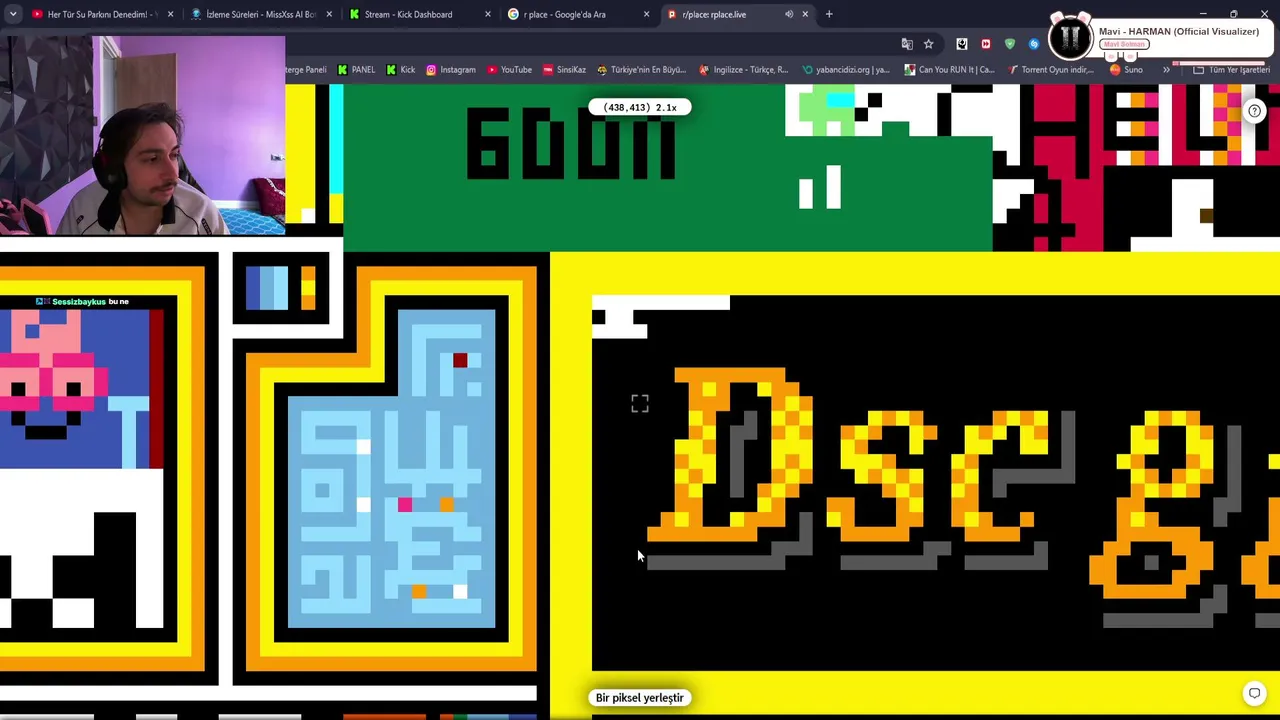Open the PANEL bookmark

pyautogui.click(x=356, y=70)
